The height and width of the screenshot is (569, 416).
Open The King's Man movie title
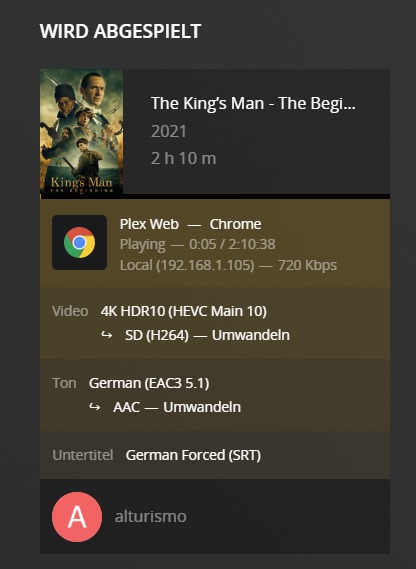pos(253,103)
